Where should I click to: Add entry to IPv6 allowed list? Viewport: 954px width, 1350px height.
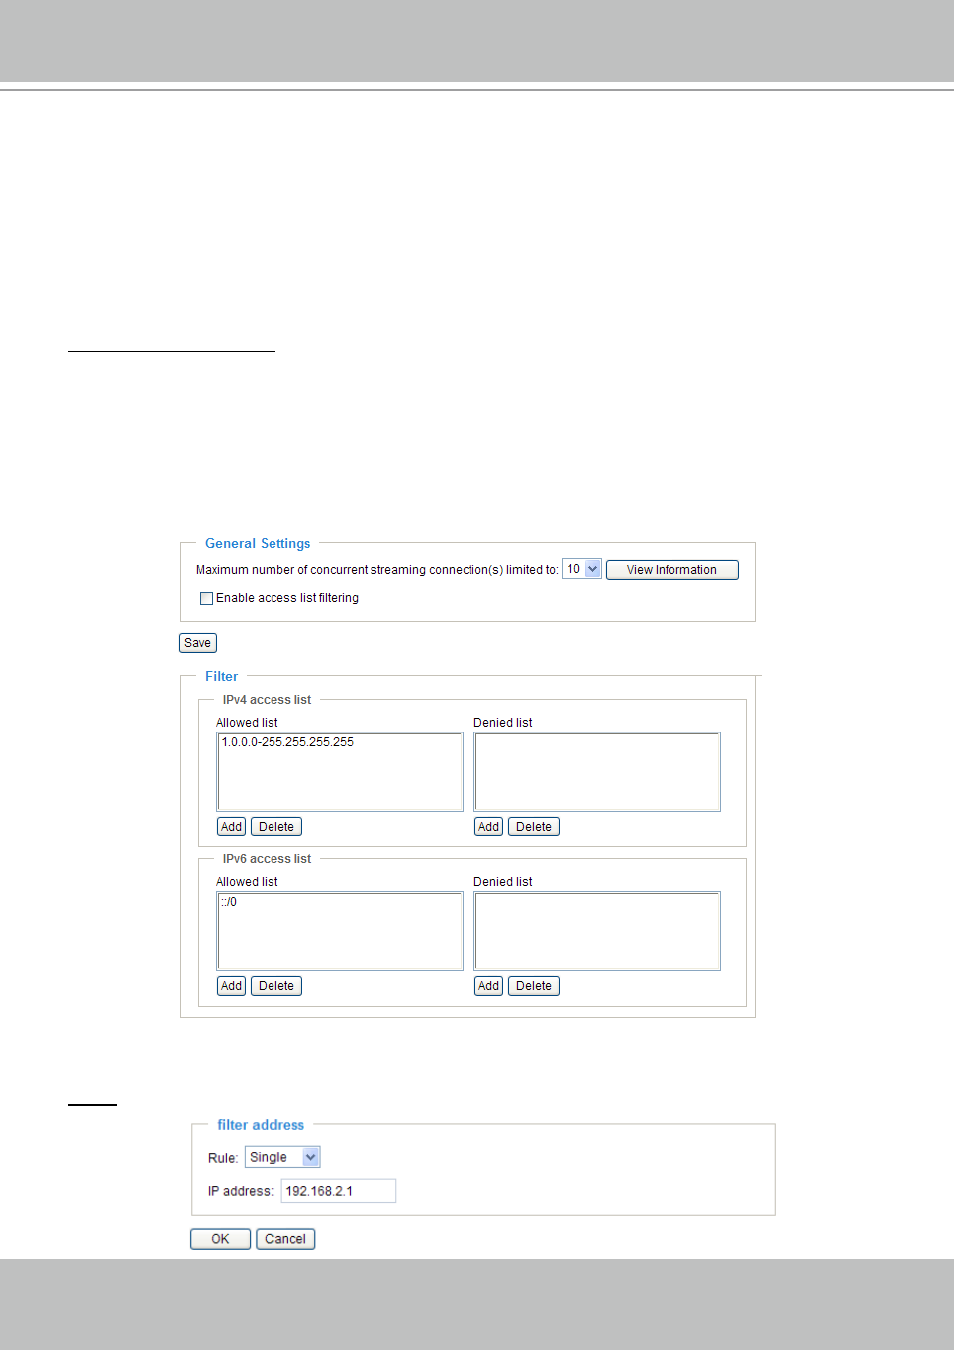(231, 986)
